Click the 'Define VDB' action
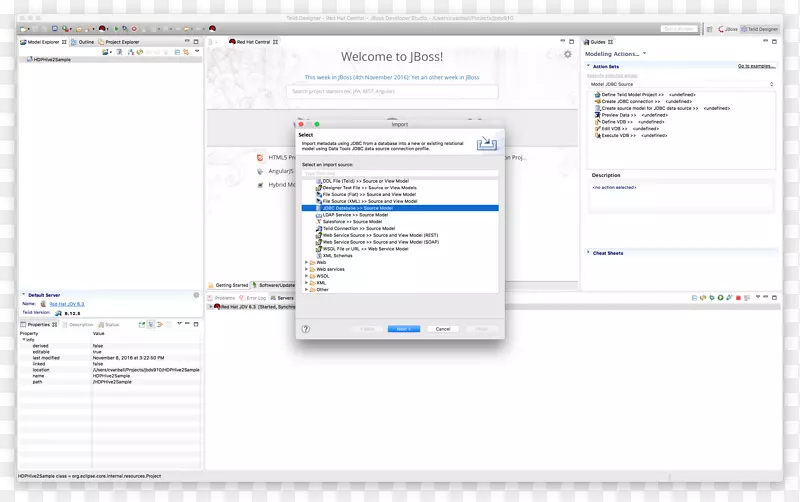Viewport: 800px width, 502px height. pos(629,122)
